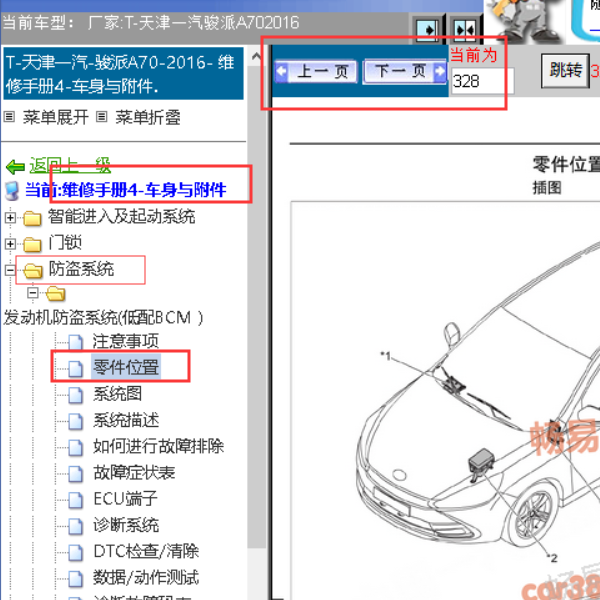Screen dimensions: 600x600
Task: Click the open folder icon for 防盗系统
Action: [33, 271]
